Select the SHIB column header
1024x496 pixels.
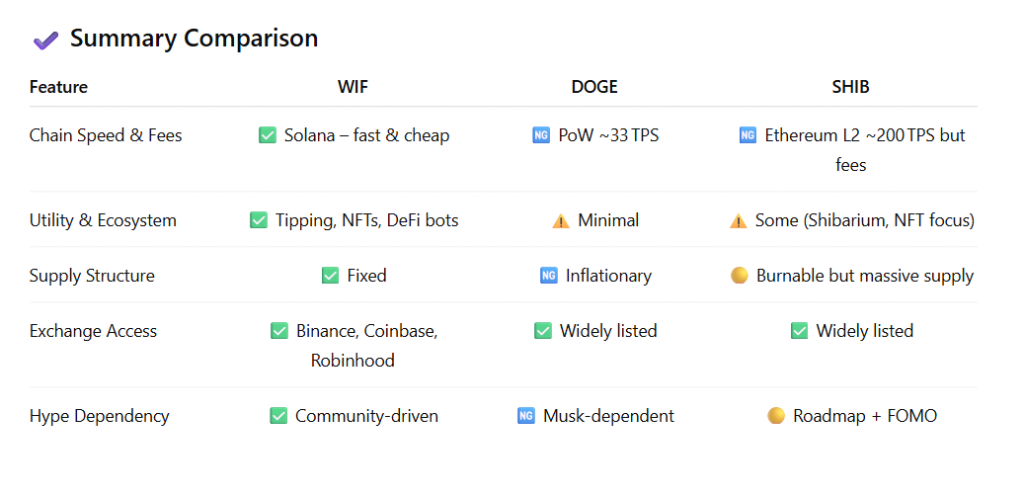850,87
